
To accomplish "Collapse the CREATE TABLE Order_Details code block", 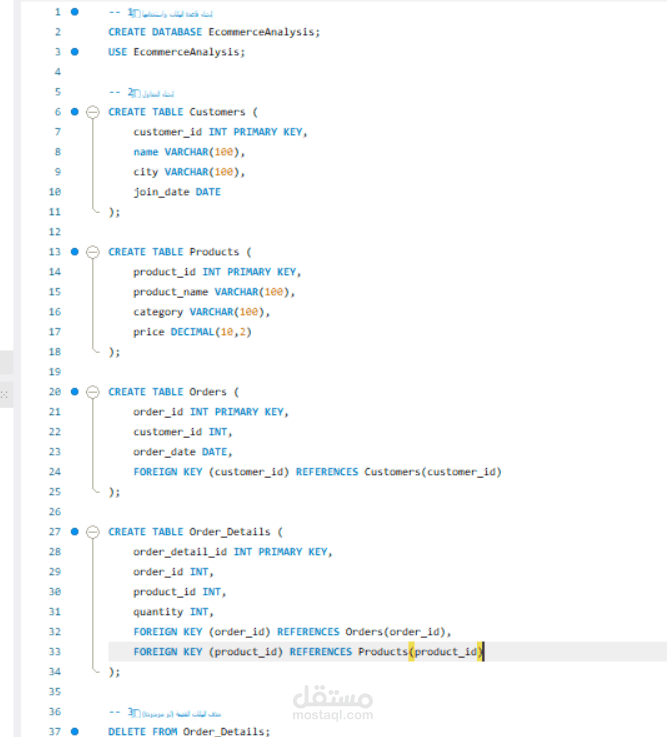I will click(x=93, y=532).
